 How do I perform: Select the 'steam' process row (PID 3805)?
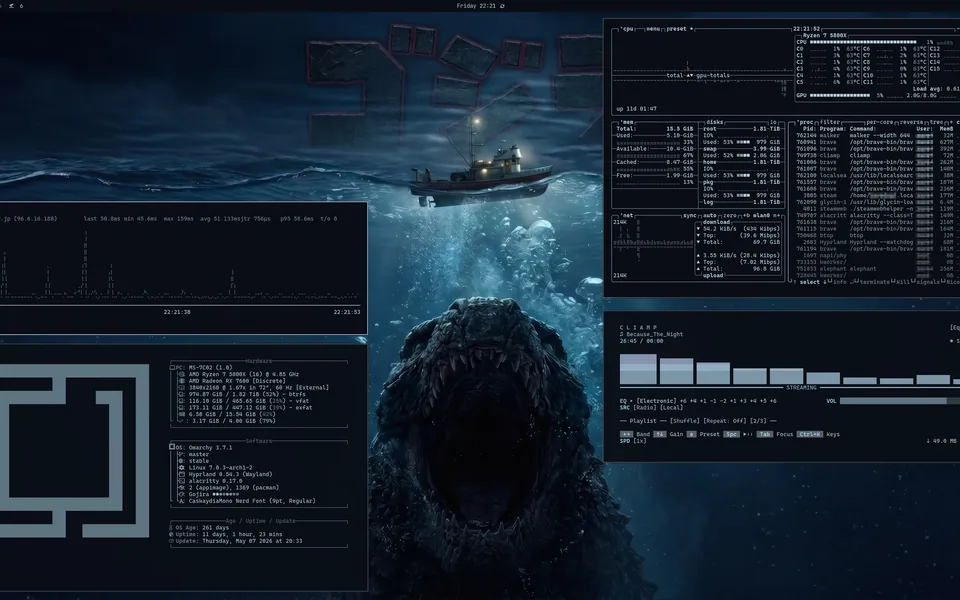pyautogui.click(x=876, y=195)
